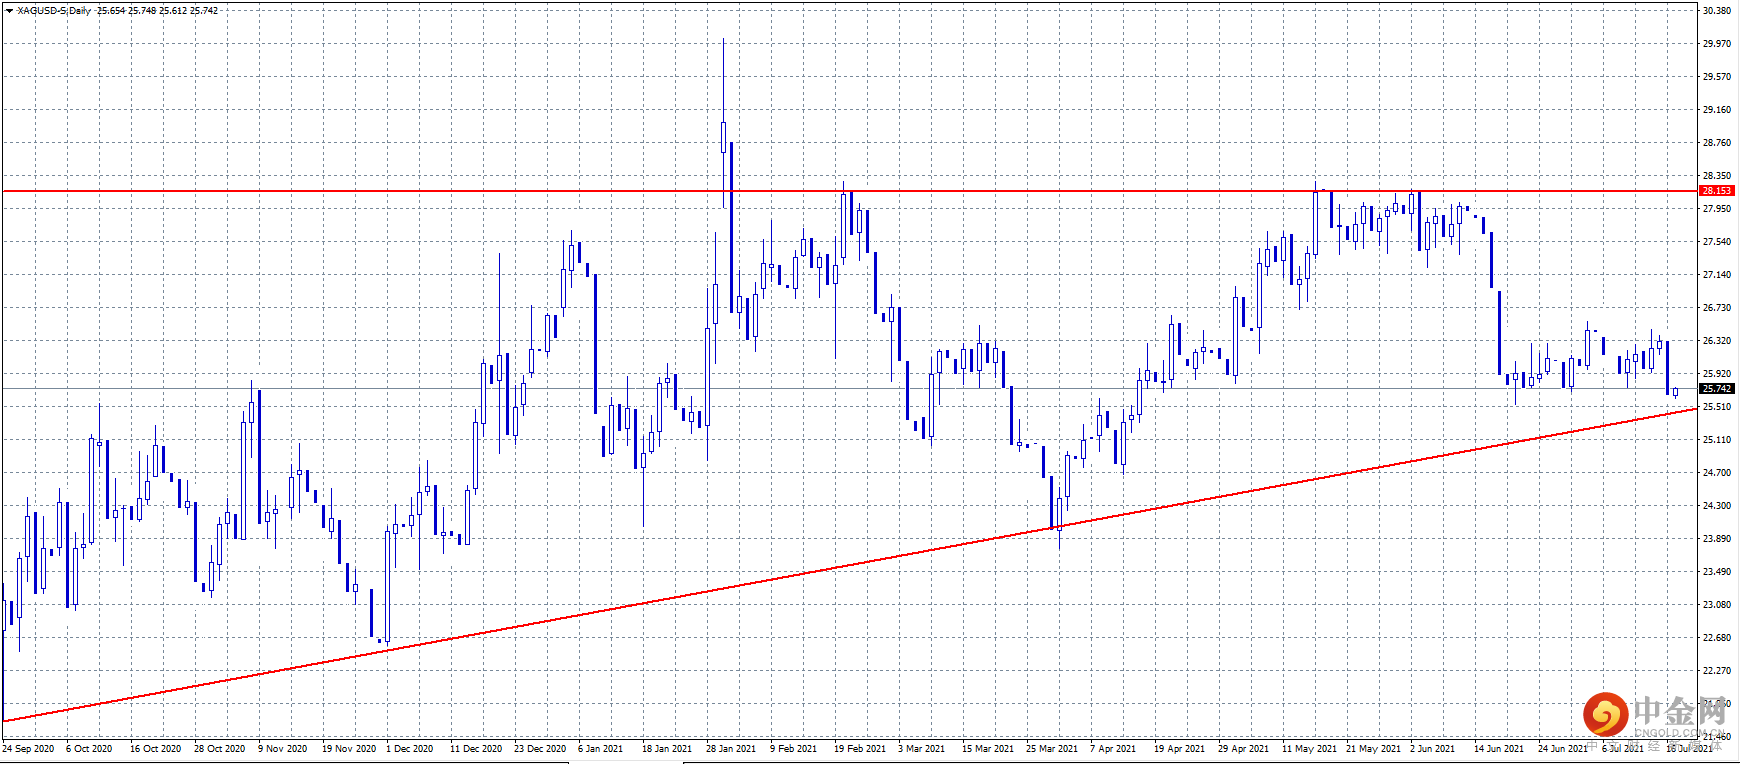Select the open price 25.654 in header
This screenshot has height=764, width=1740.
111,11
